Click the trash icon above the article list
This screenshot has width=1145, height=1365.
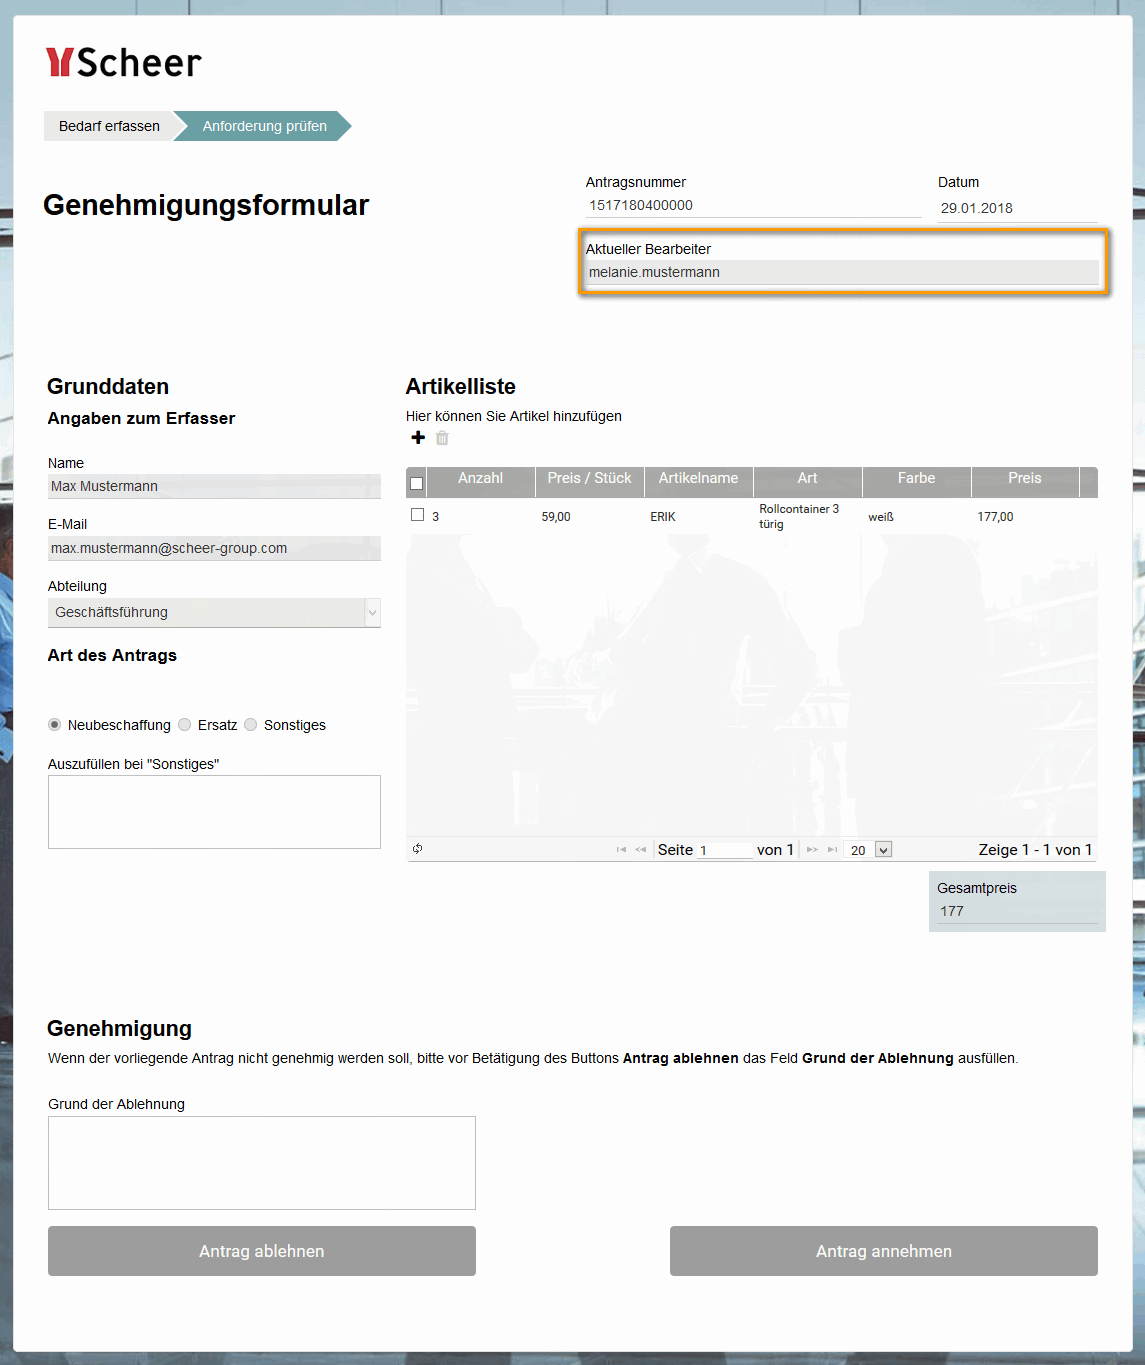(x=442, y=437)
